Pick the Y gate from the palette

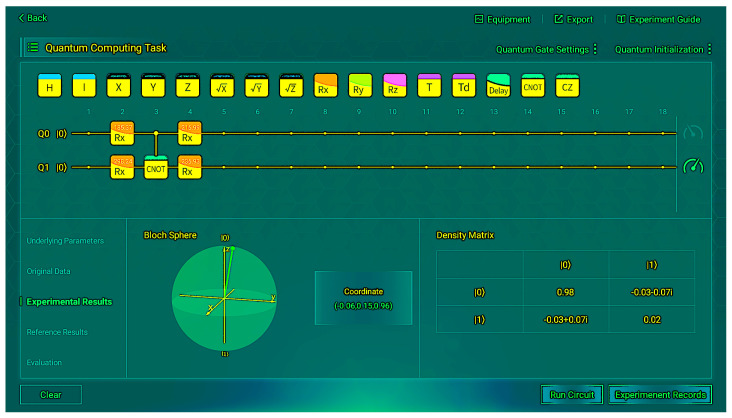[153, 85]
